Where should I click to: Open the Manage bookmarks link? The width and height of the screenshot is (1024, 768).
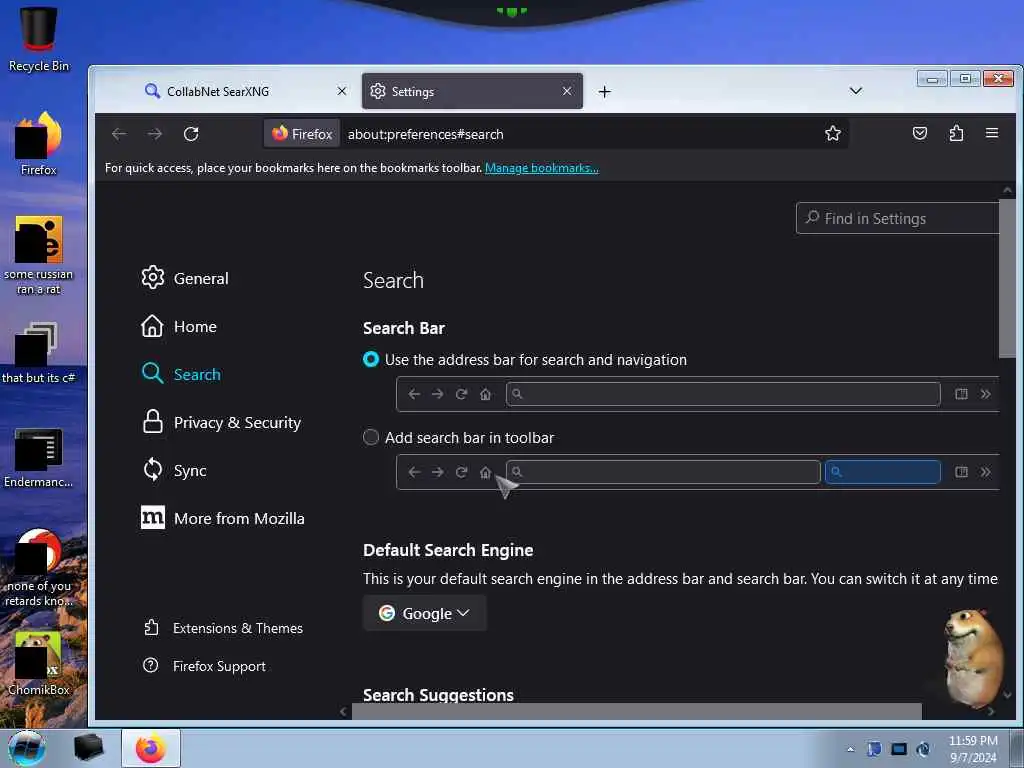(x=541, y=168)
